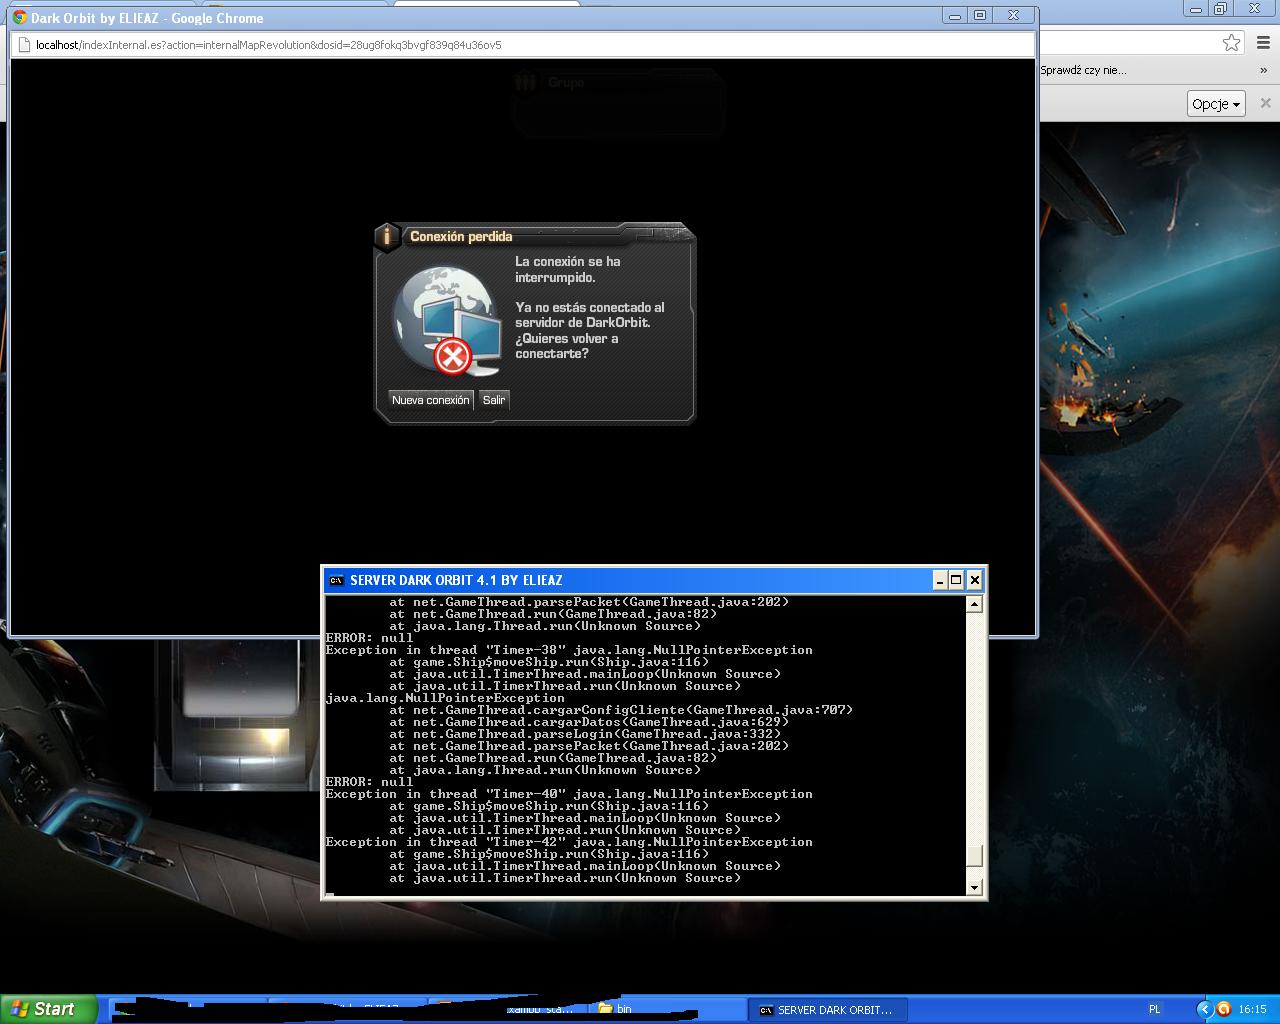Screen dimensions: 1280x1024
Task: Minimize the Dark Orbit Chrome window
Action: coord(955,15)
